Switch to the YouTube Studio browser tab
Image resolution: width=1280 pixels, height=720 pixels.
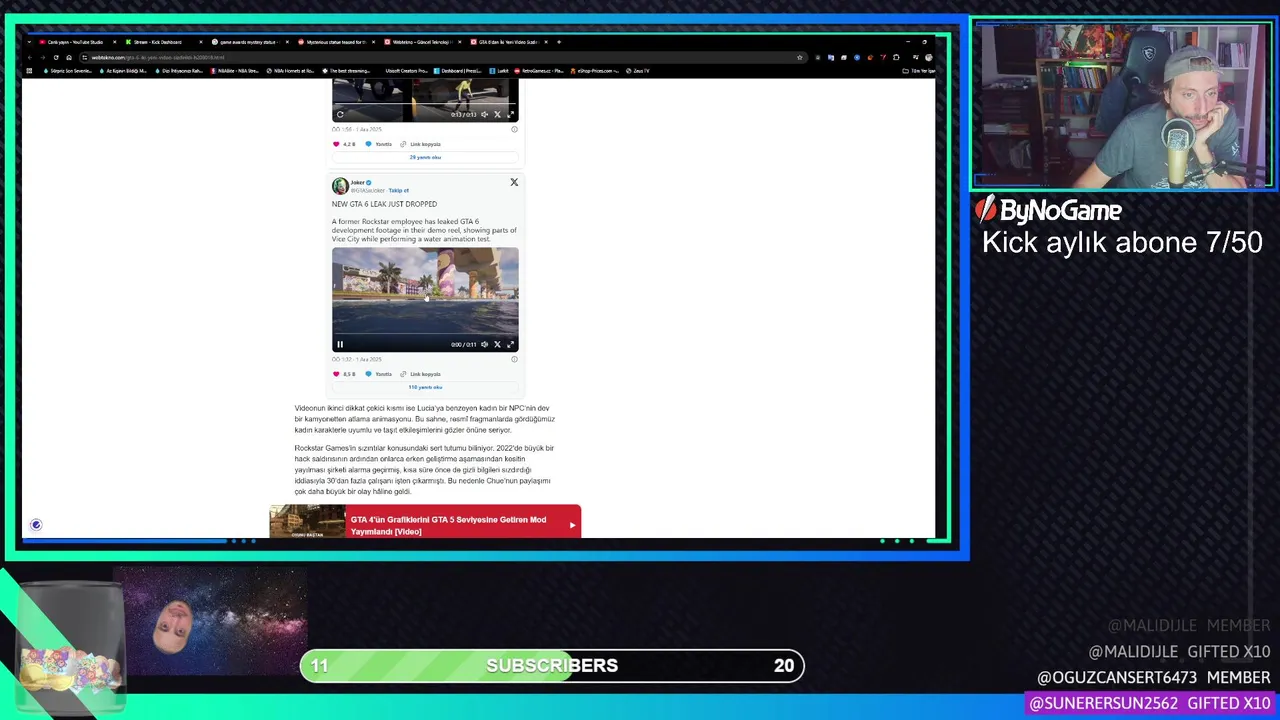coord(77,42)
